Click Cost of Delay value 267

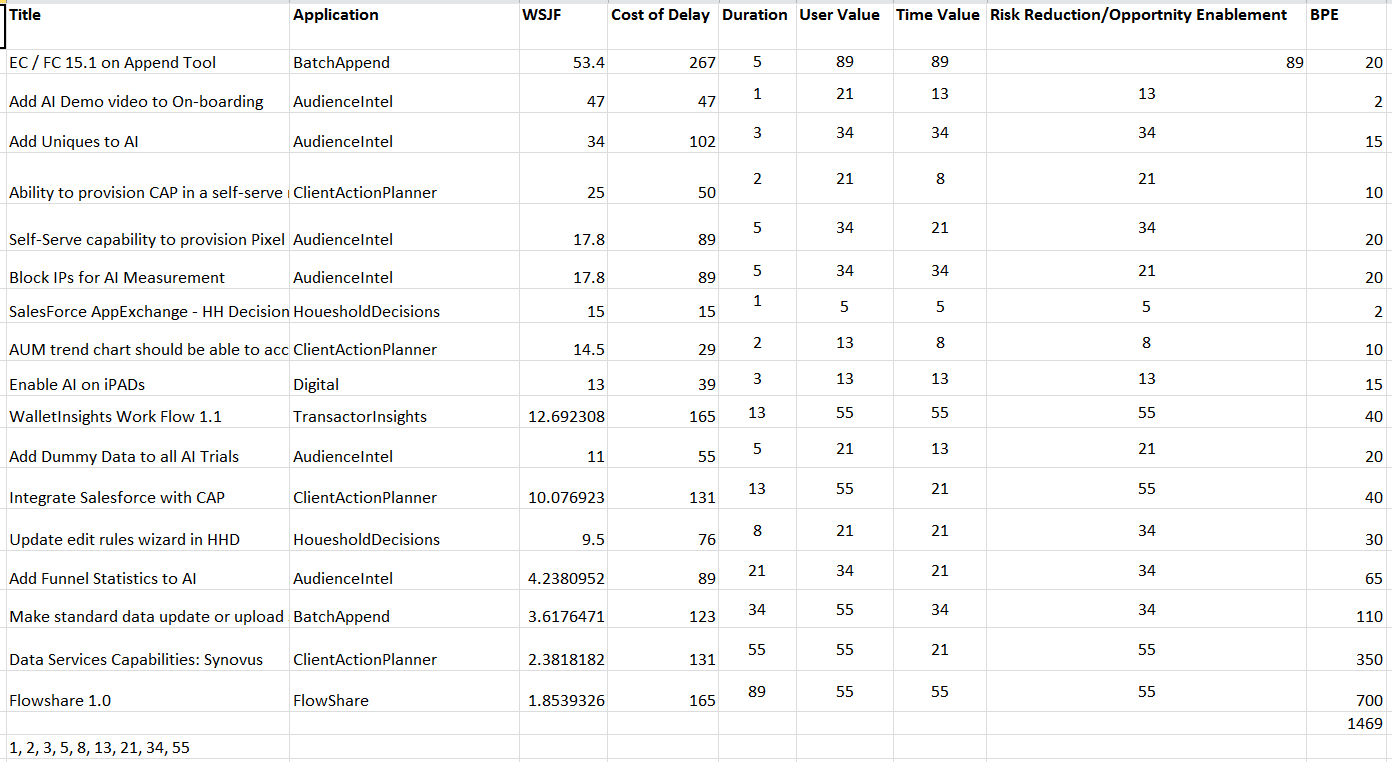664,62
